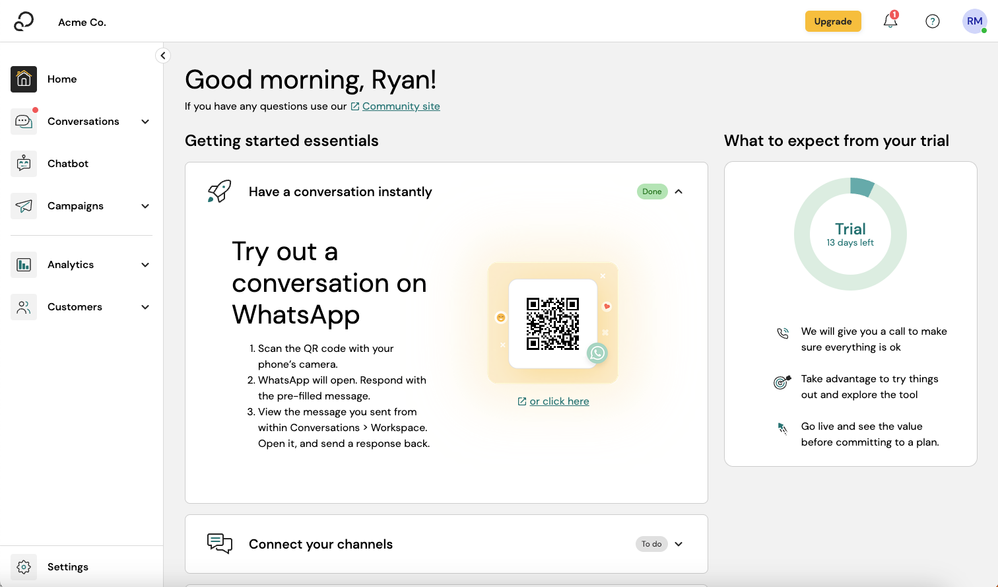Click the We will give you a call text
Viewport: 998px width, 587px height.
coord(874,339)
